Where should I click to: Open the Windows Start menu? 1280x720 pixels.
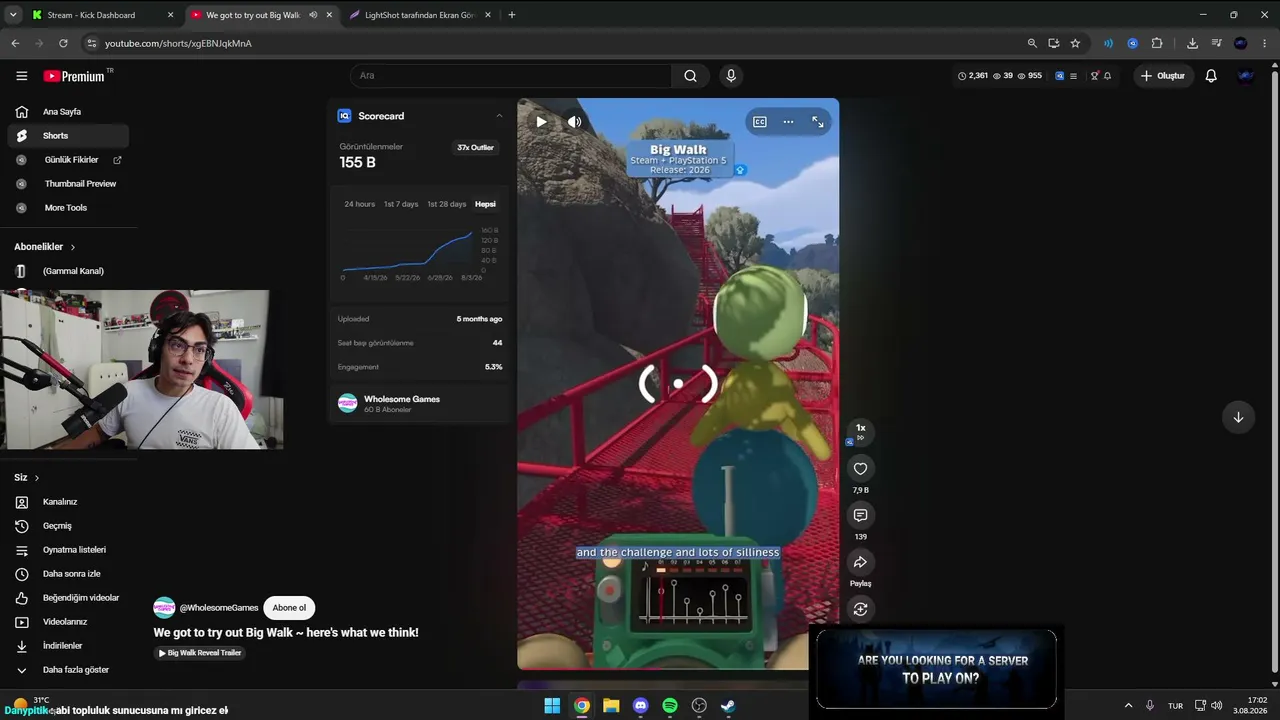click(552, 706)
